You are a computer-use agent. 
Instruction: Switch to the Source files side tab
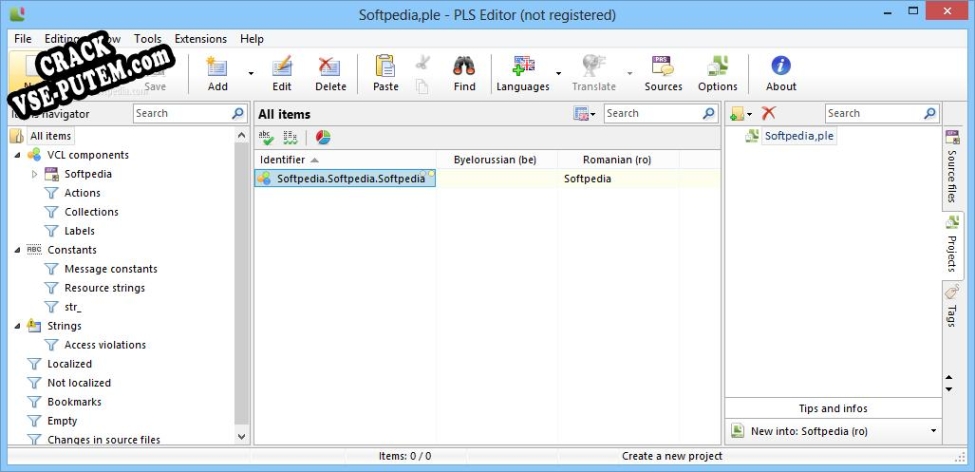coord(951,165)
